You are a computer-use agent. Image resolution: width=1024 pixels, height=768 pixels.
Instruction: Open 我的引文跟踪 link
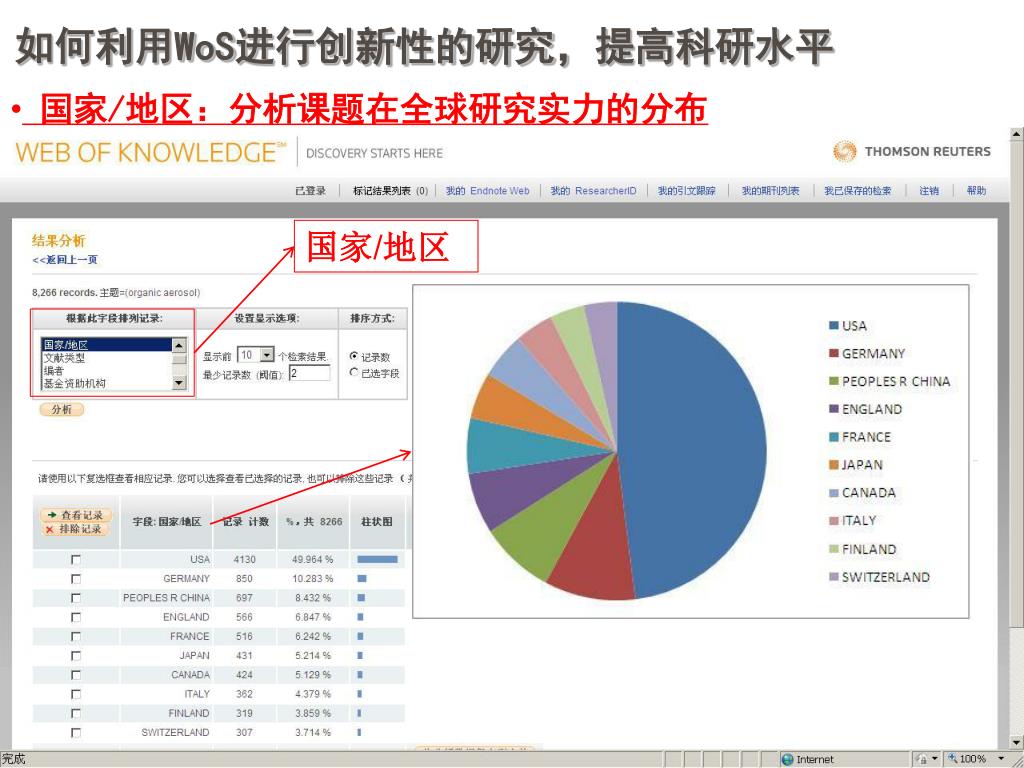[x=686, y=191]
